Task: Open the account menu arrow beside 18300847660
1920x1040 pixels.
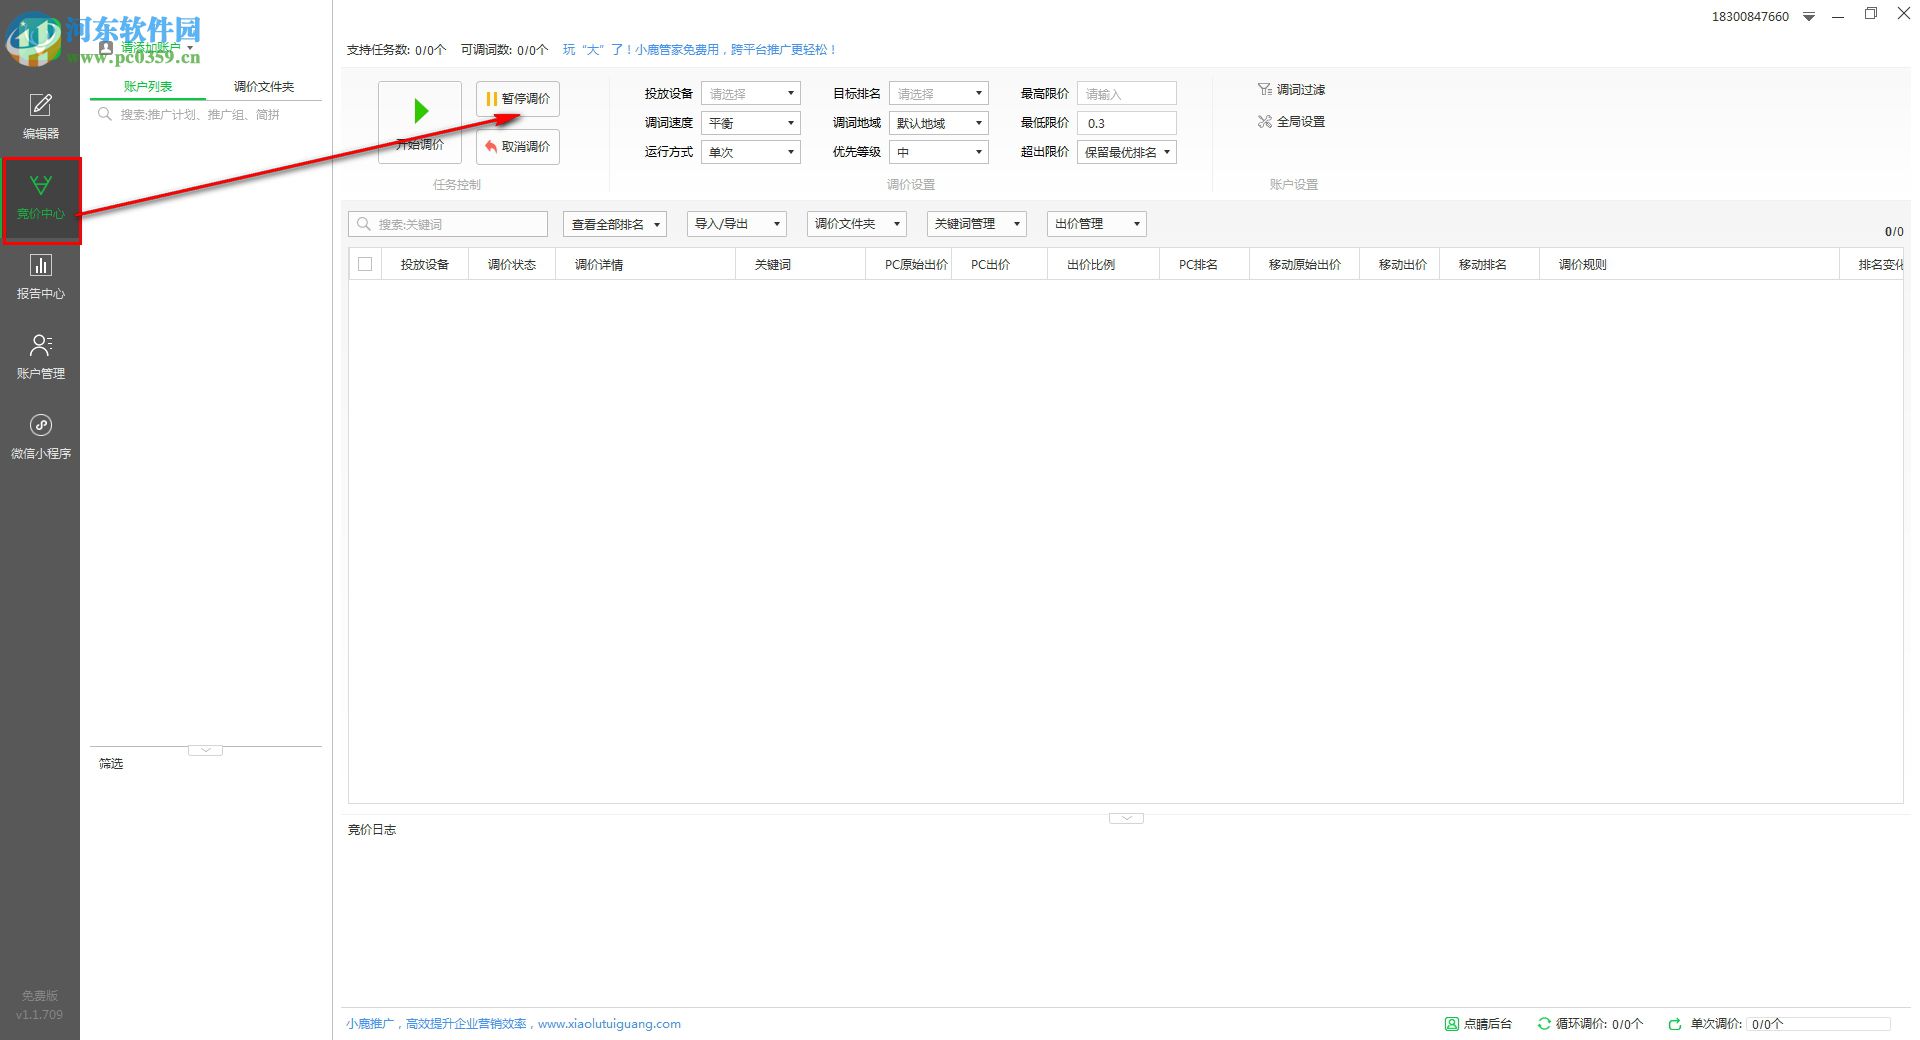Action: coord(1809,17)
